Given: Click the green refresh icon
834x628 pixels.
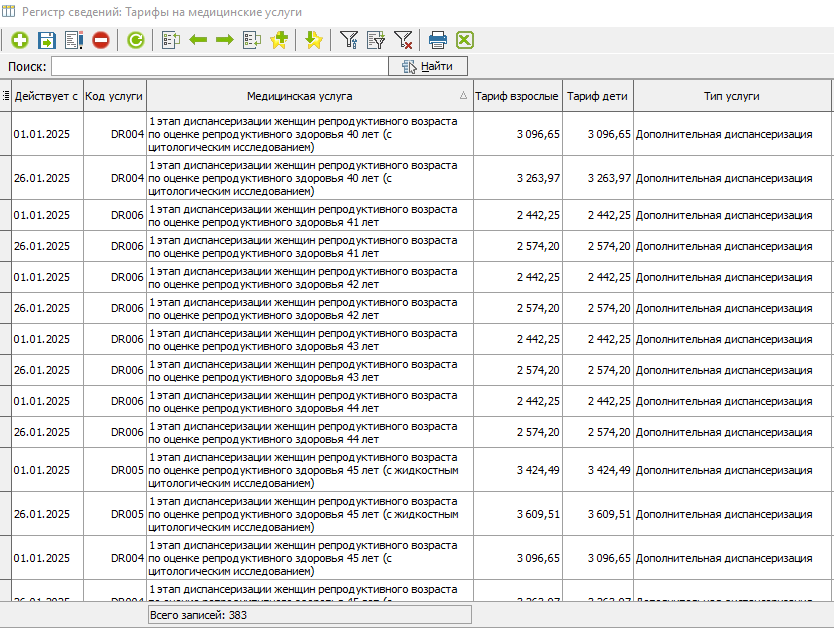Looking at the screenshot, I should pyautogui.click(x=135, y=40).
